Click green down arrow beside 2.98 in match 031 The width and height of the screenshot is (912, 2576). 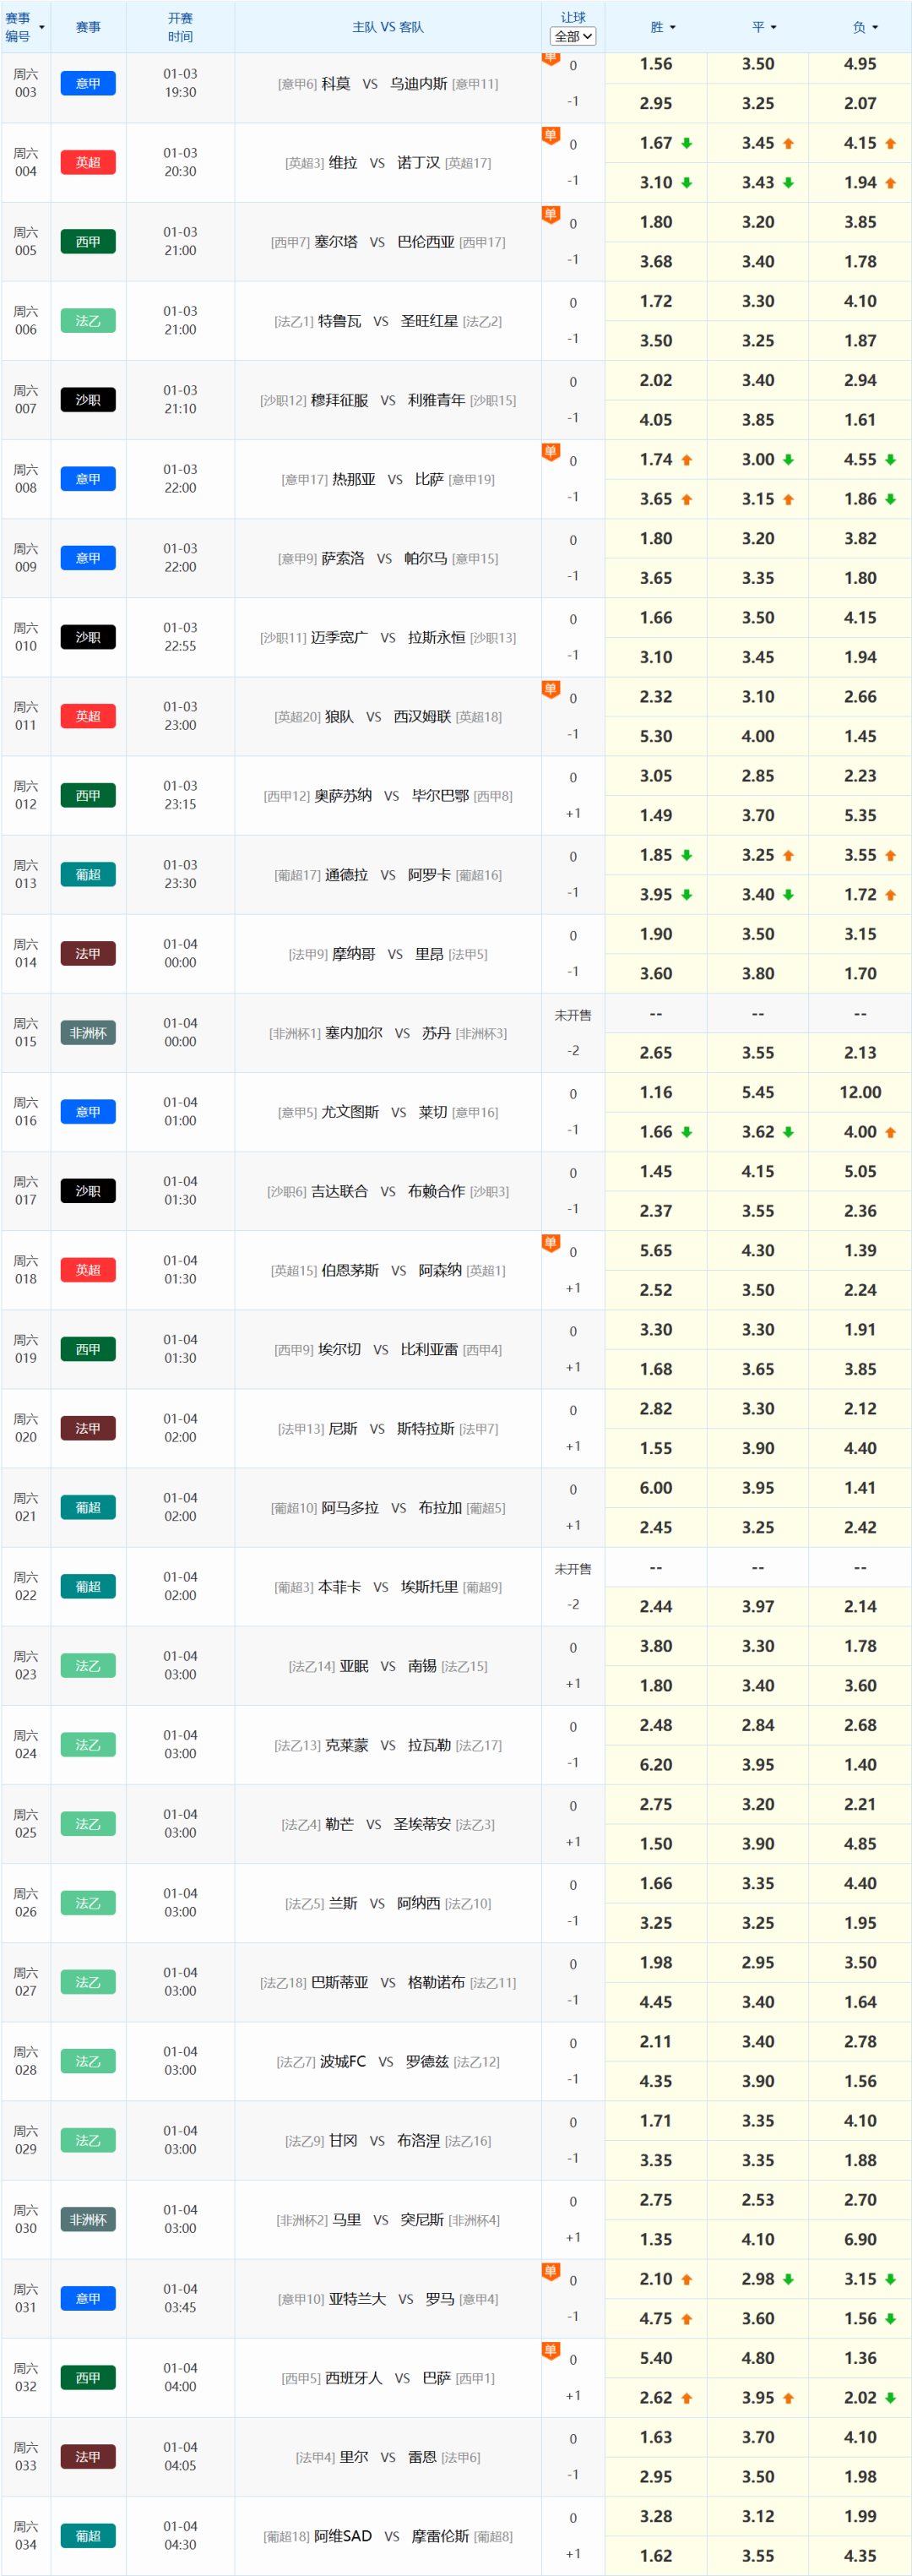point(789,2279)
